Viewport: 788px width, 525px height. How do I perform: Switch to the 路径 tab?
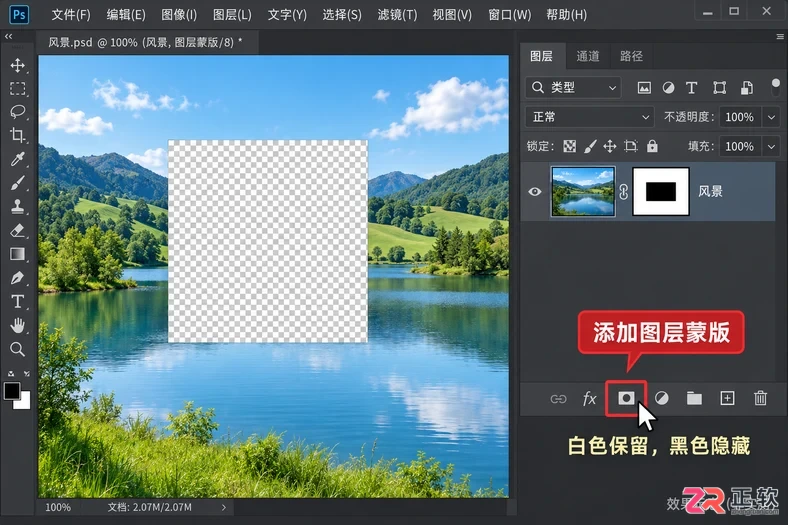coord(631,56)
